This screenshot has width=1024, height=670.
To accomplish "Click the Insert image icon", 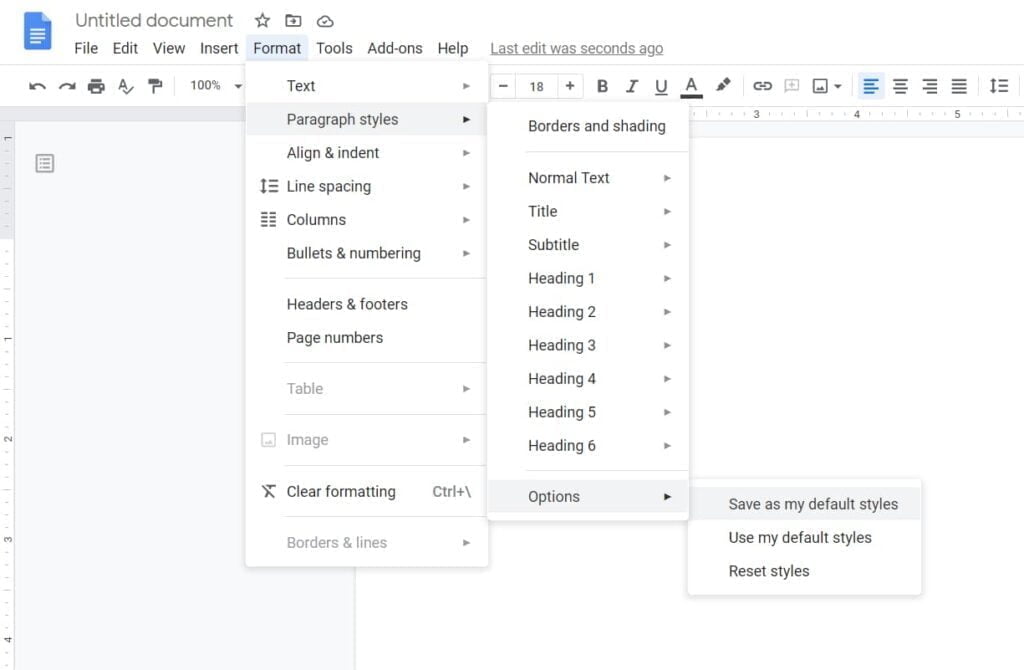I will click(820, 86).
